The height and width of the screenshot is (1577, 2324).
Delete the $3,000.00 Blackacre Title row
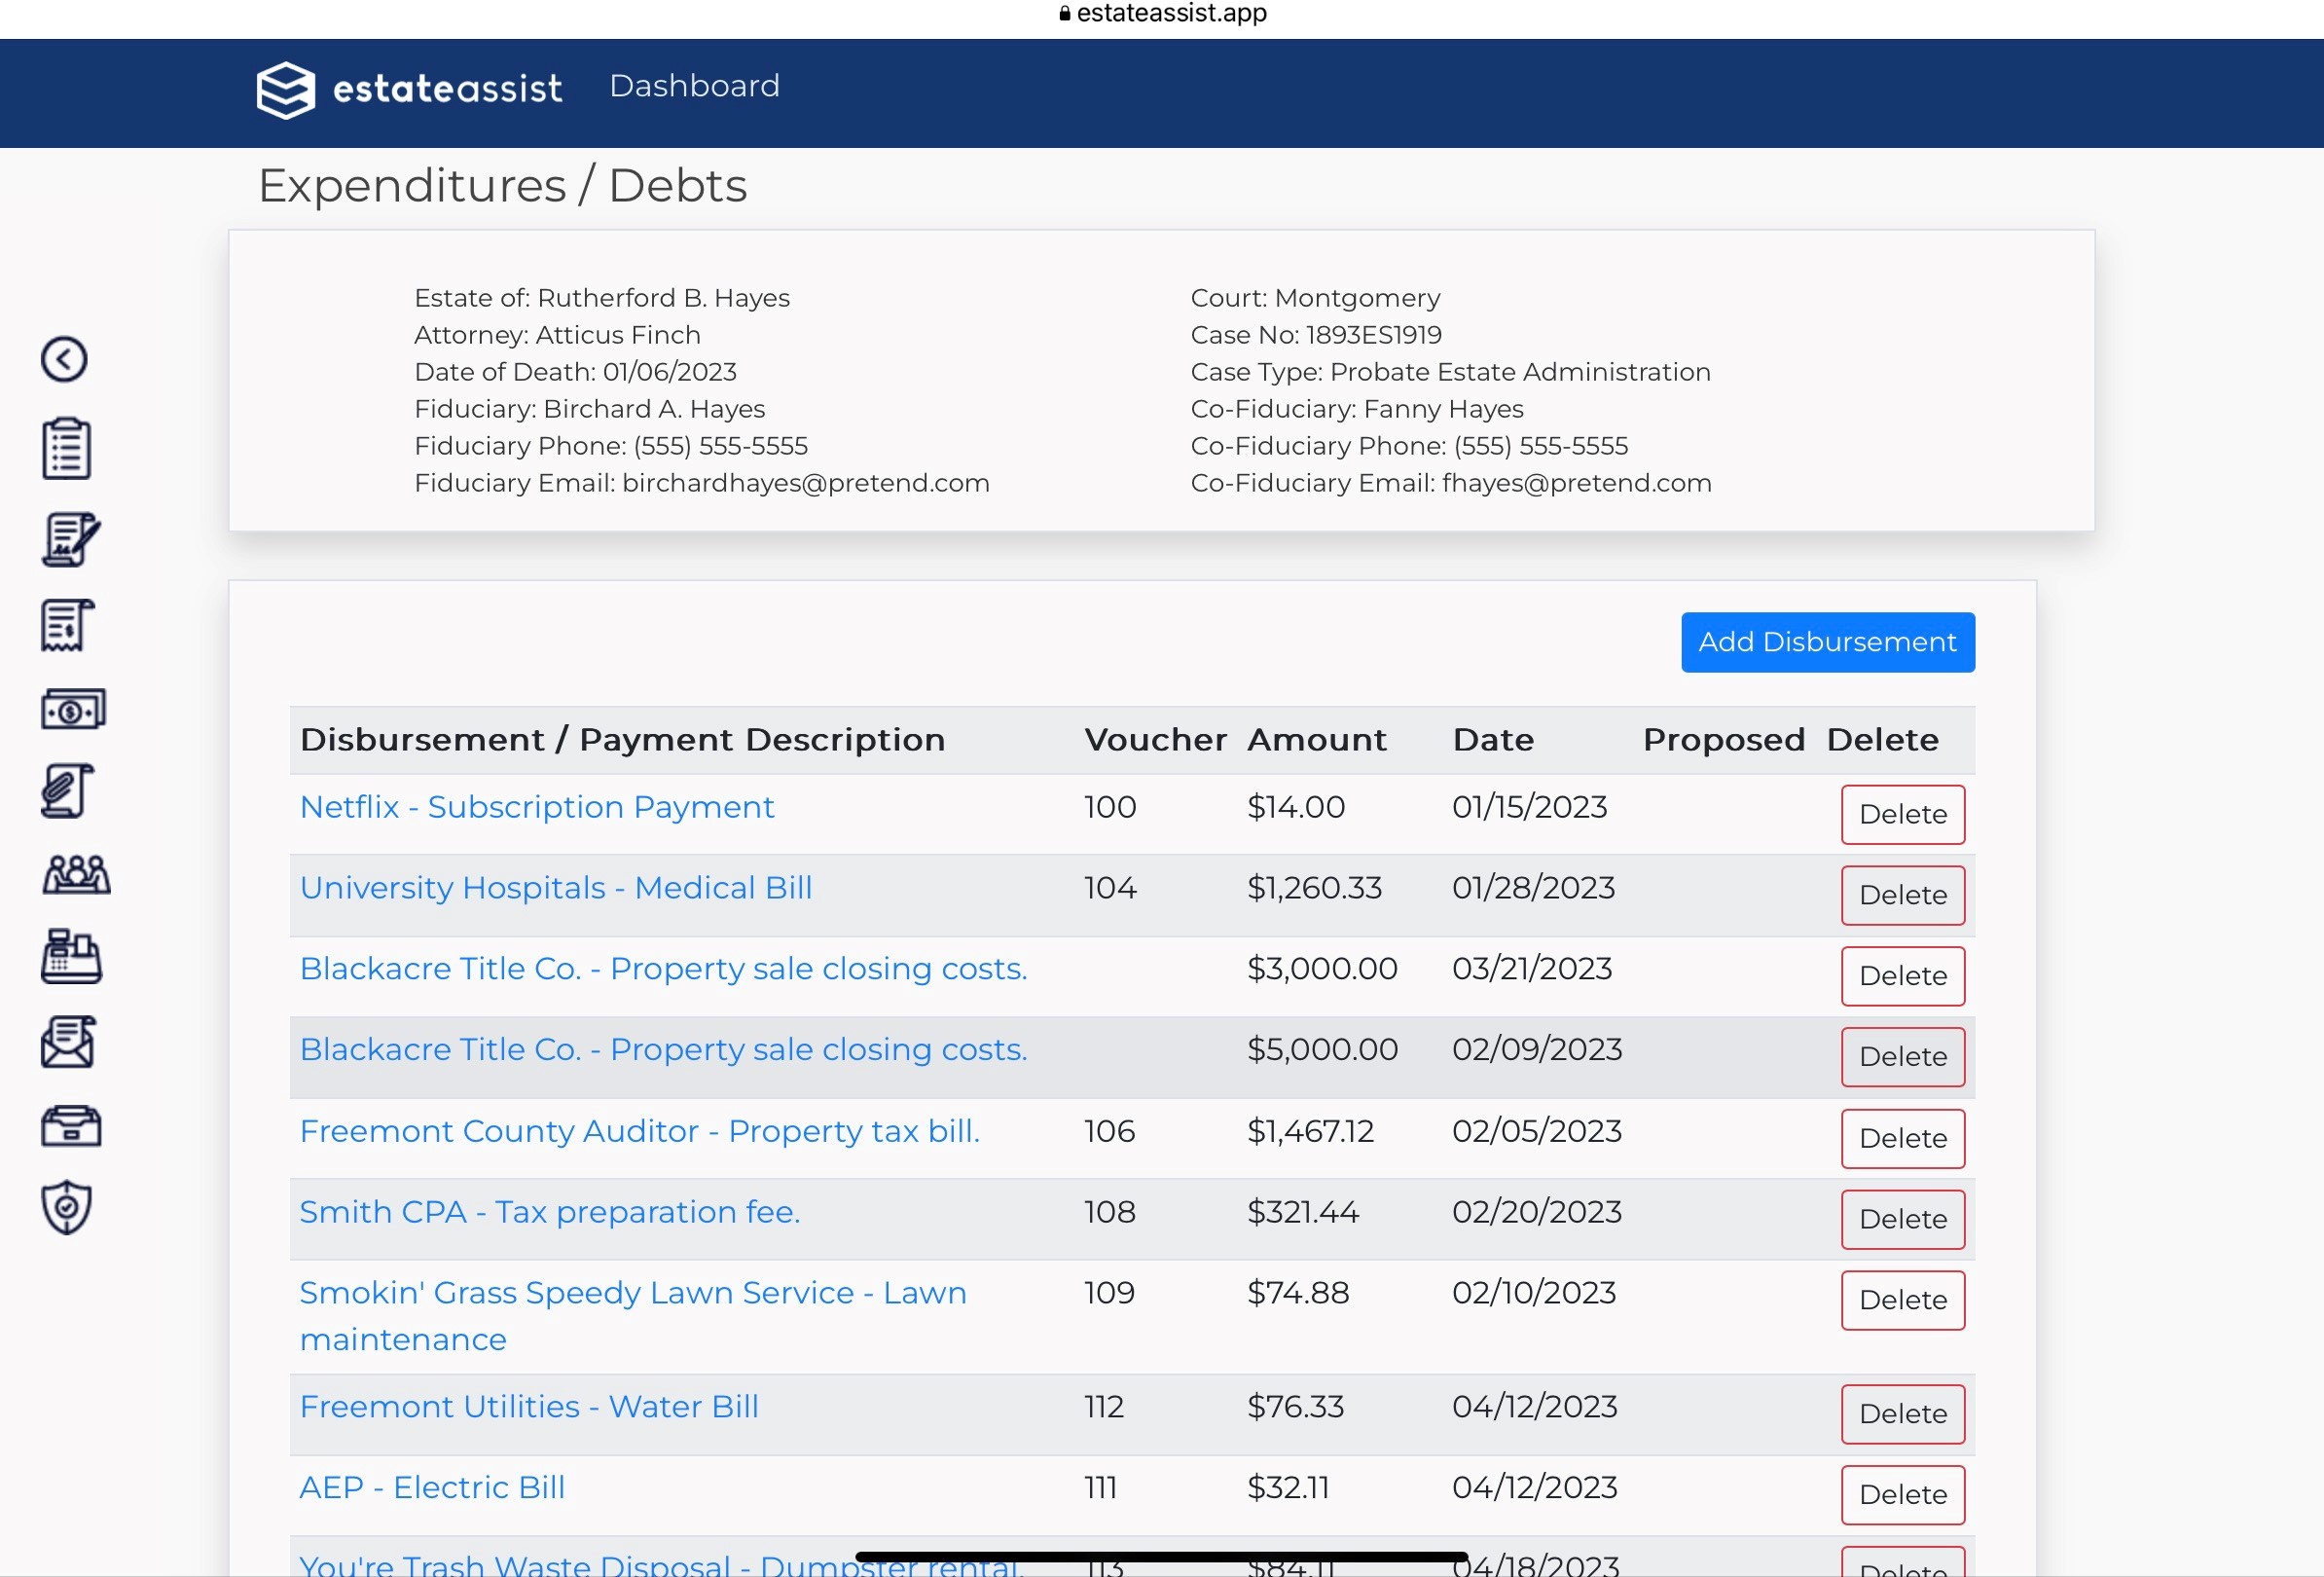(x=1902, y=976)
